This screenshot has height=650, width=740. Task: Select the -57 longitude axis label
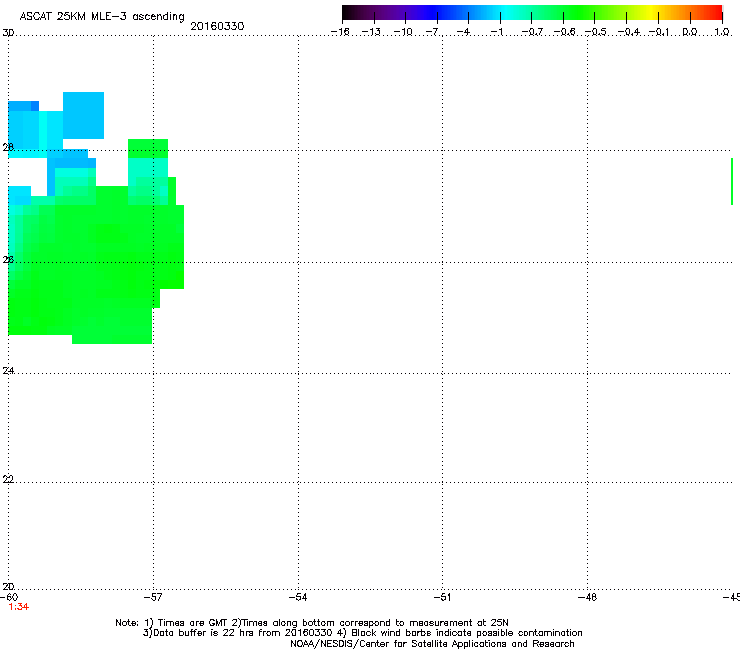[x=153, y=598]
